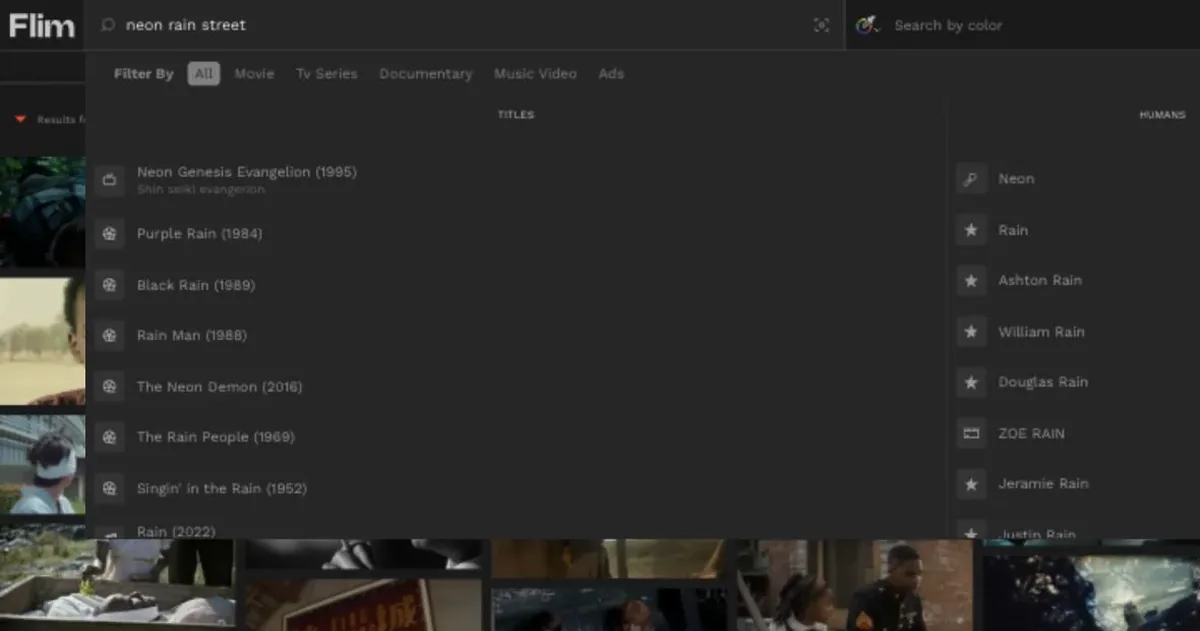Open Purple Rain (1984)
This screenshot has width=1200, height=631.
(199, 234)
